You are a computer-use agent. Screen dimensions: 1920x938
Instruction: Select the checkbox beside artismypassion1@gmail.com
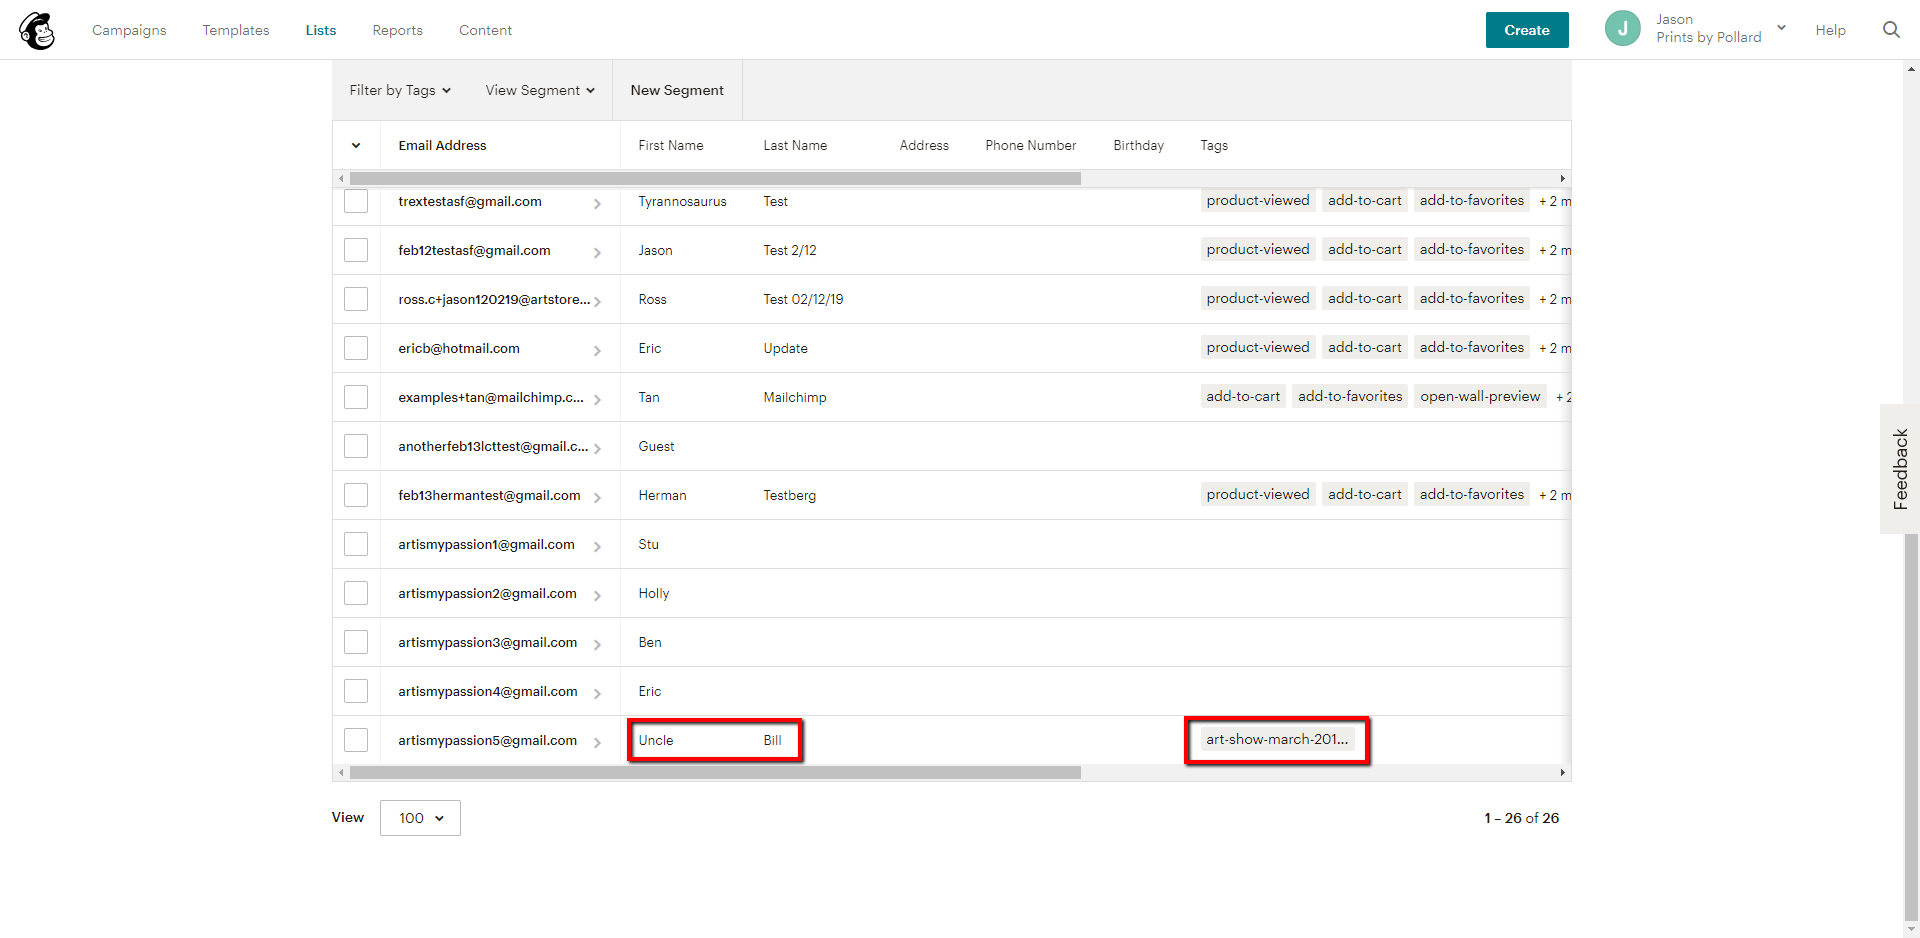pyautogui.click(x=356, y=544)
